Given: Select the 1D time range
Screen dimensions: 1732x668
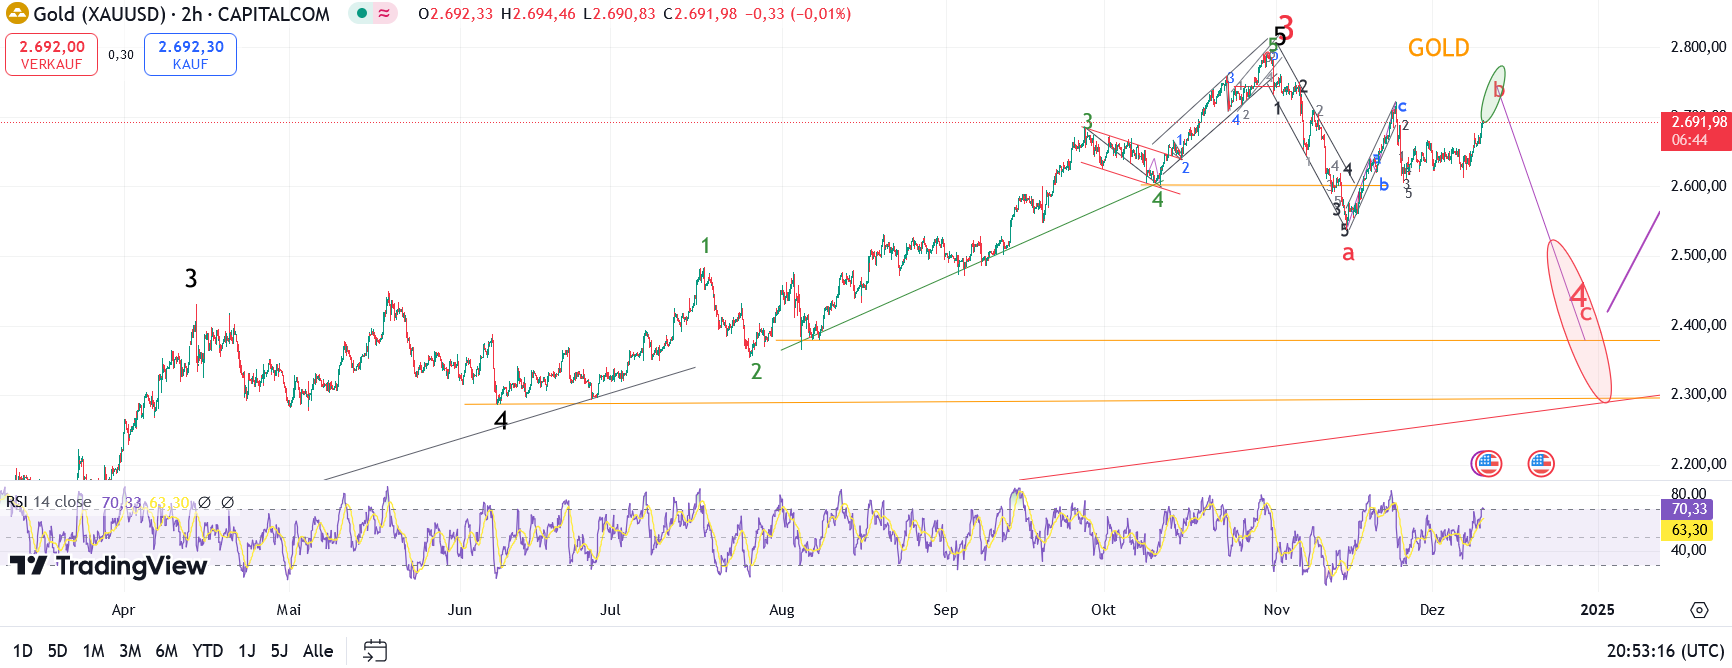Looking at the screenshot, I should point(22,651).
